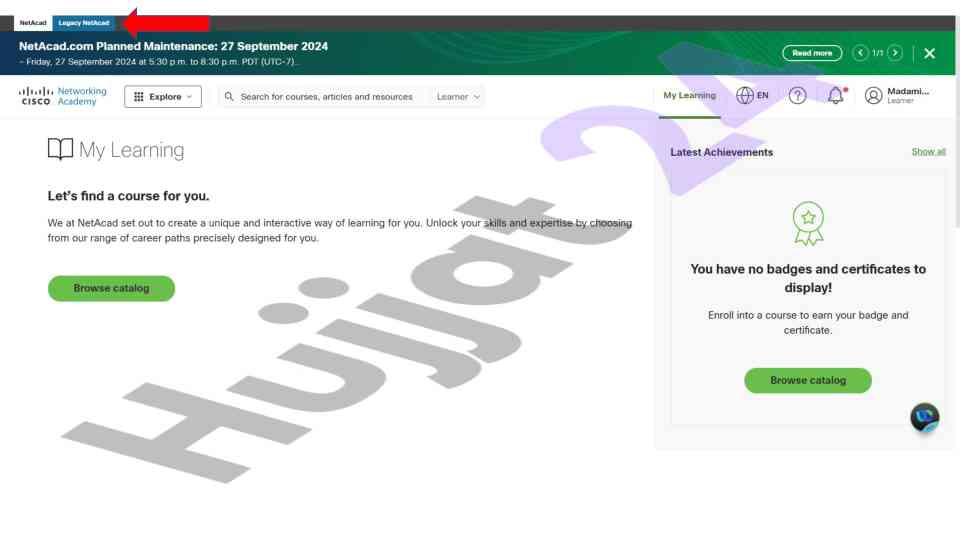Click the globe language icon
Viewport: 961px width, 540px height.
click(x=745, y=96)
